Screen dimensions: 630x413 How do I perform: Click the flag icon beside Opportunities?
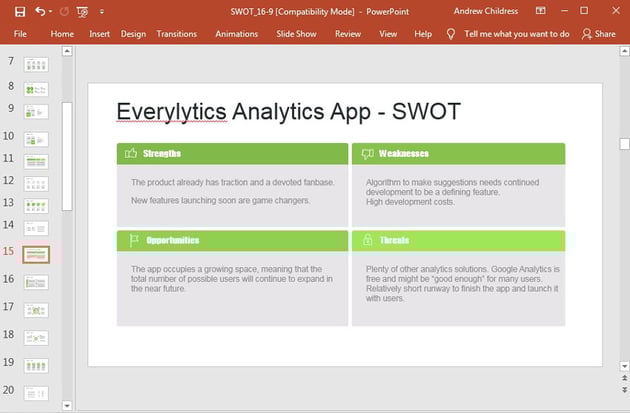131,240
